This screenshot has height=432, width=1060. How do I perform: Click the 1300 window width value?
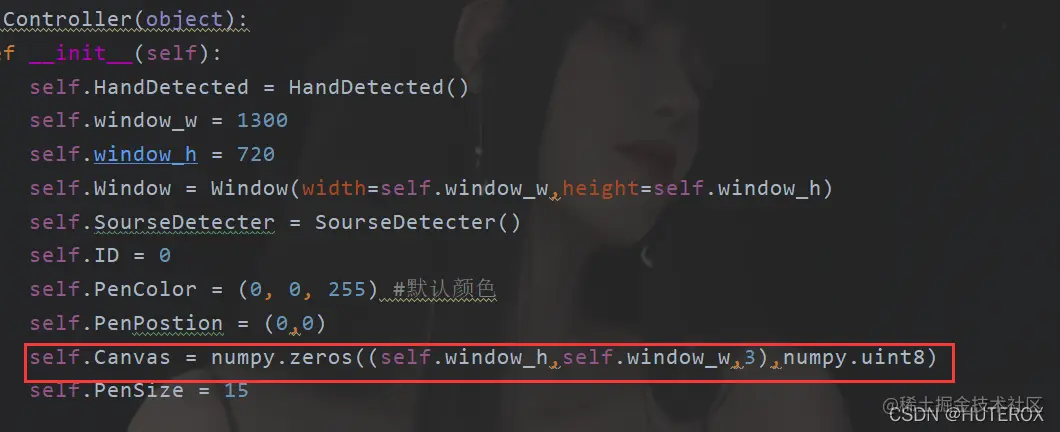point(262,120)
